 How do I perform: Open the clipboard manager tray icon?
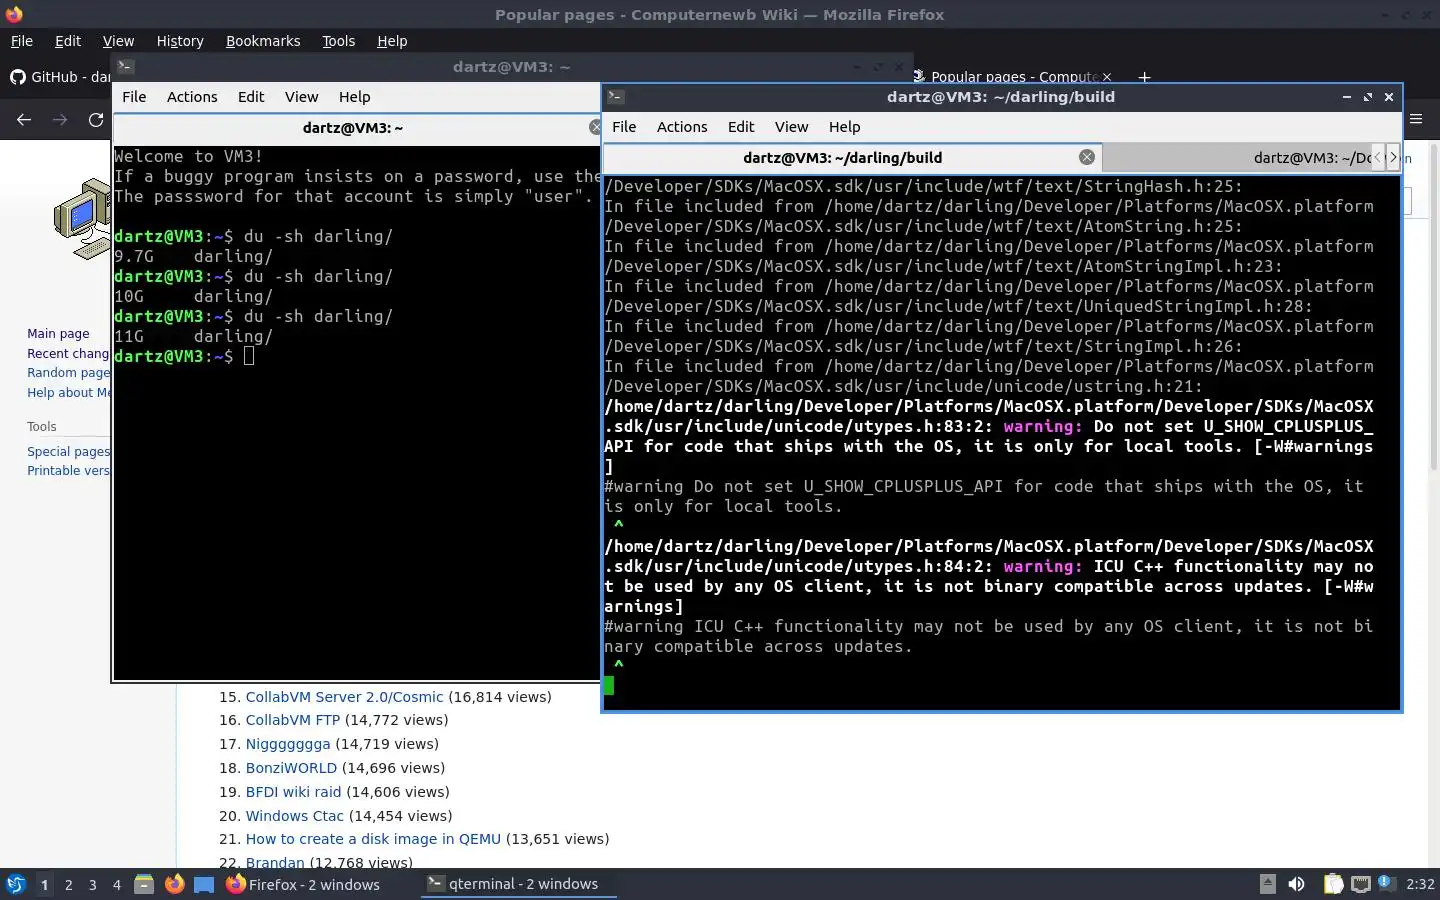coord(1333,884)
